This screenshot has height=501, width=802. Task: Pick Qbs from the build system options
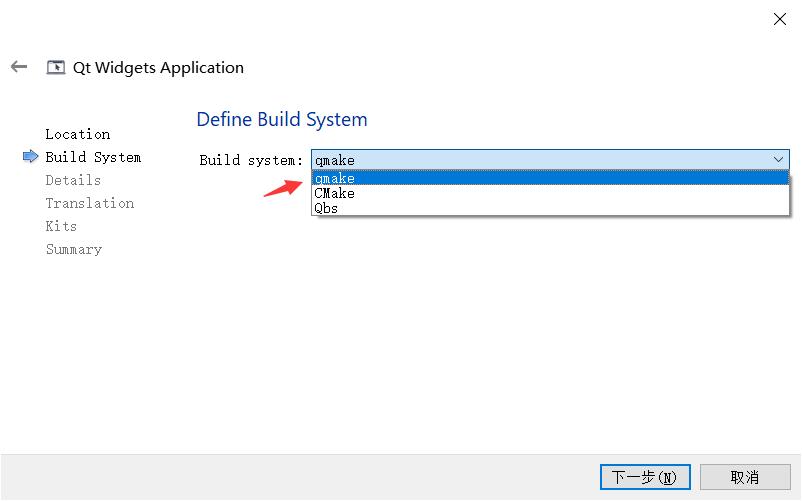pos(327,208)
